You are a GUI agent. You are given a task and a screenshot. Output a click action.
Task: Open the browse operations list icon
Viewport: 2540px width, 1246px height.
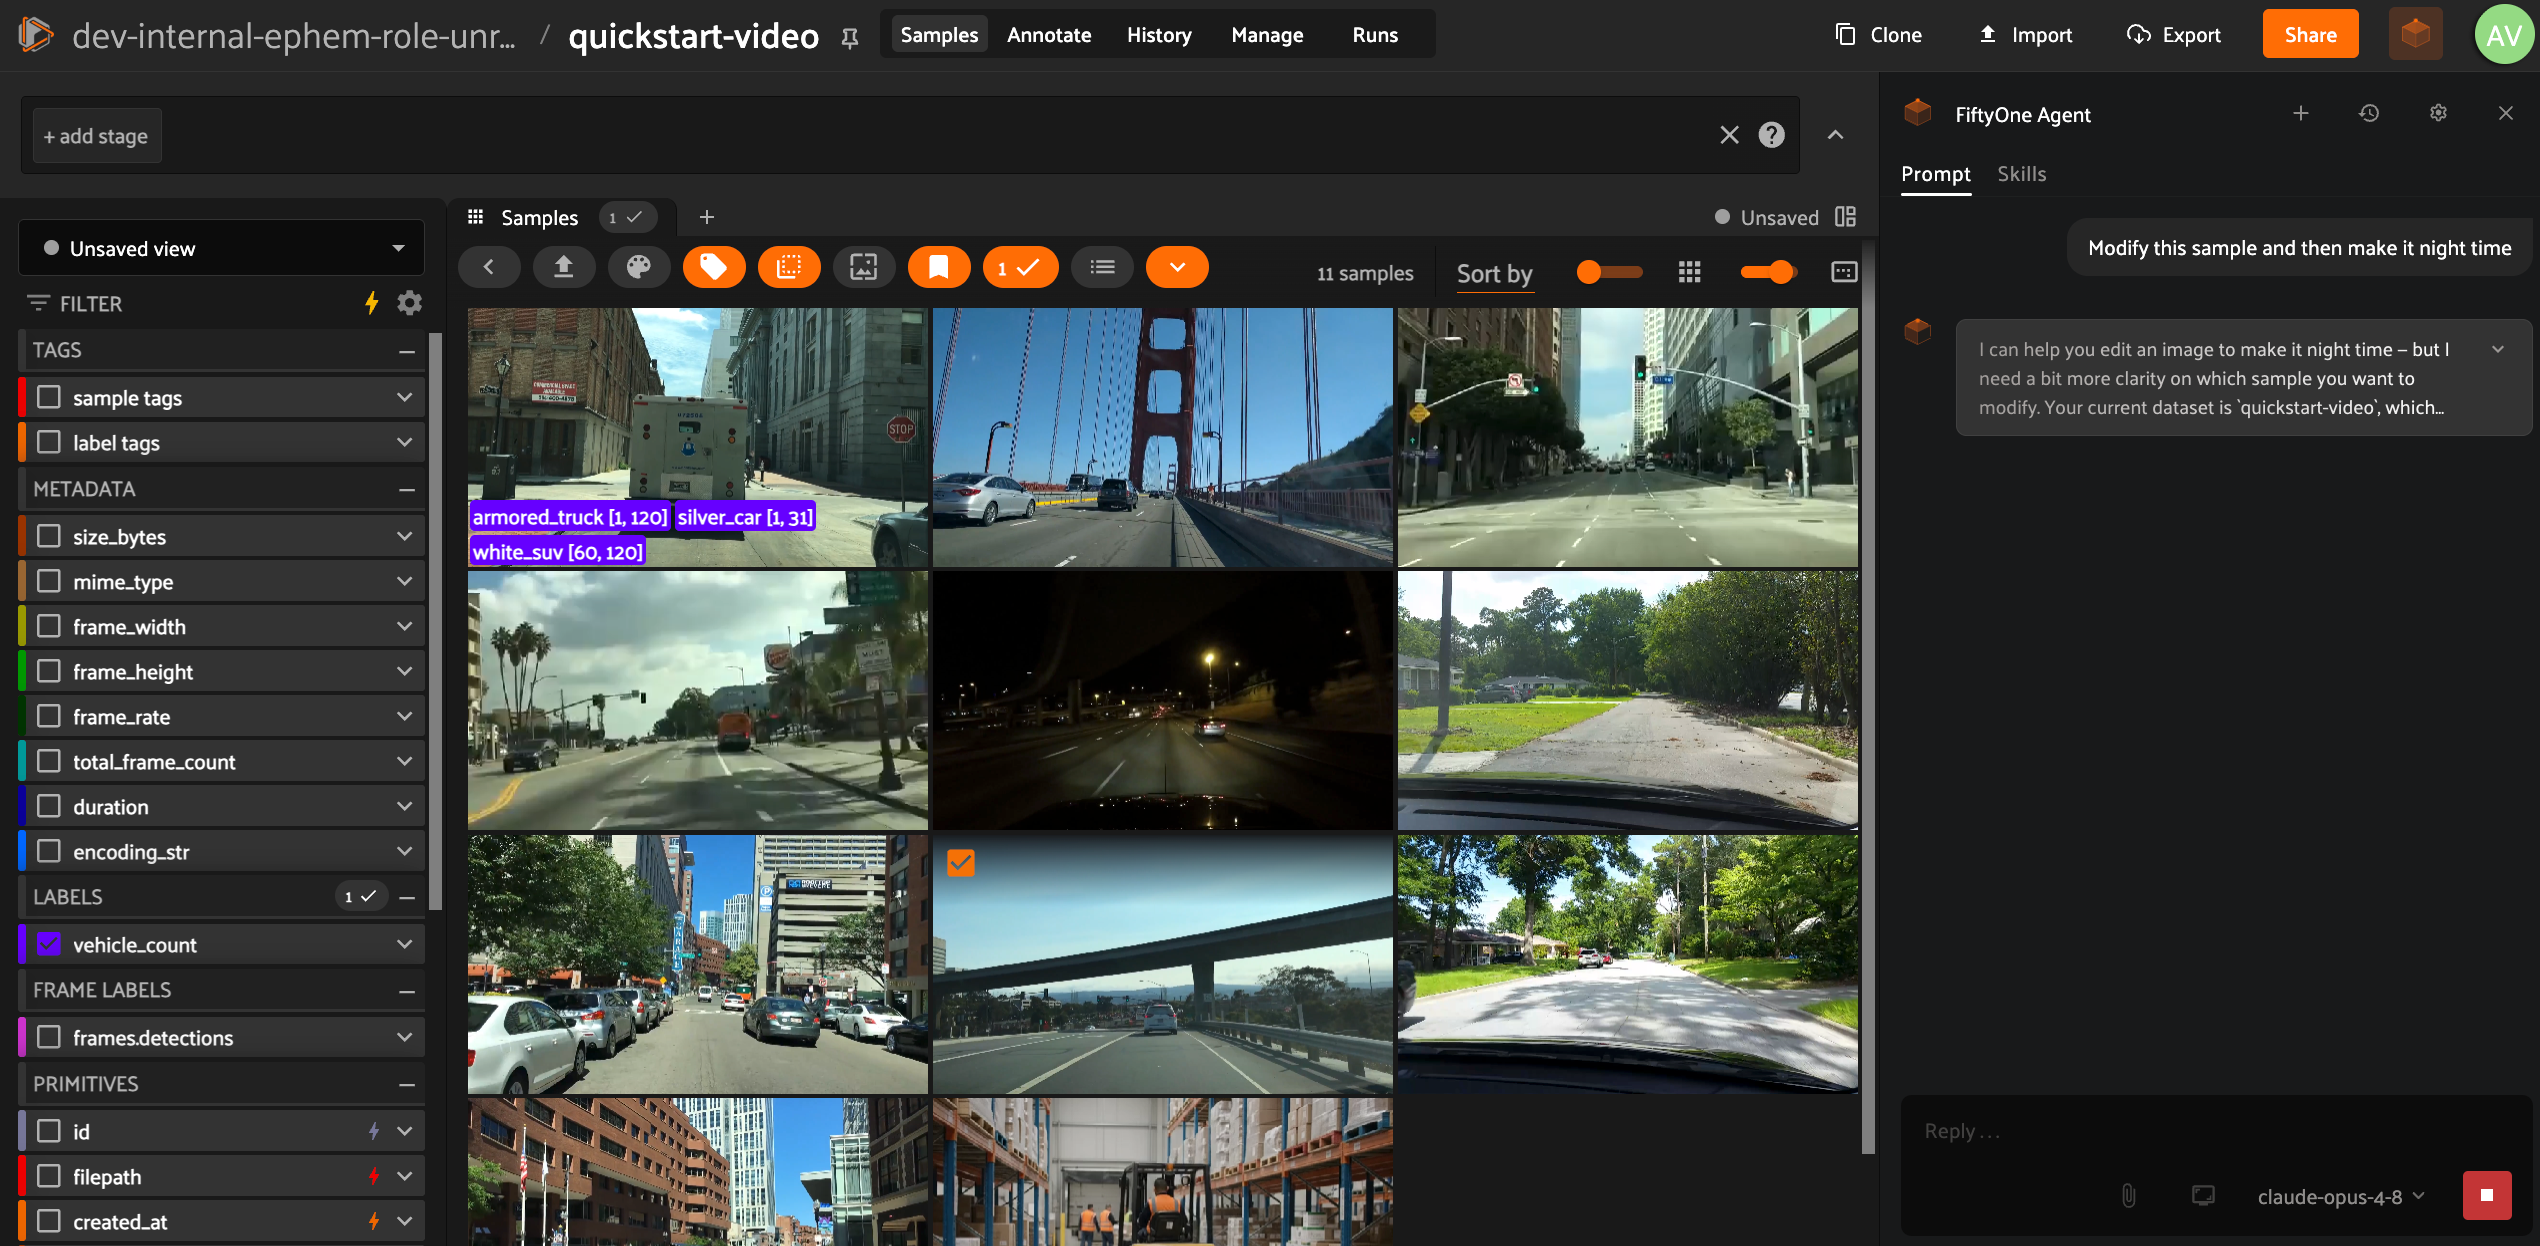(x=1103, y=267)
